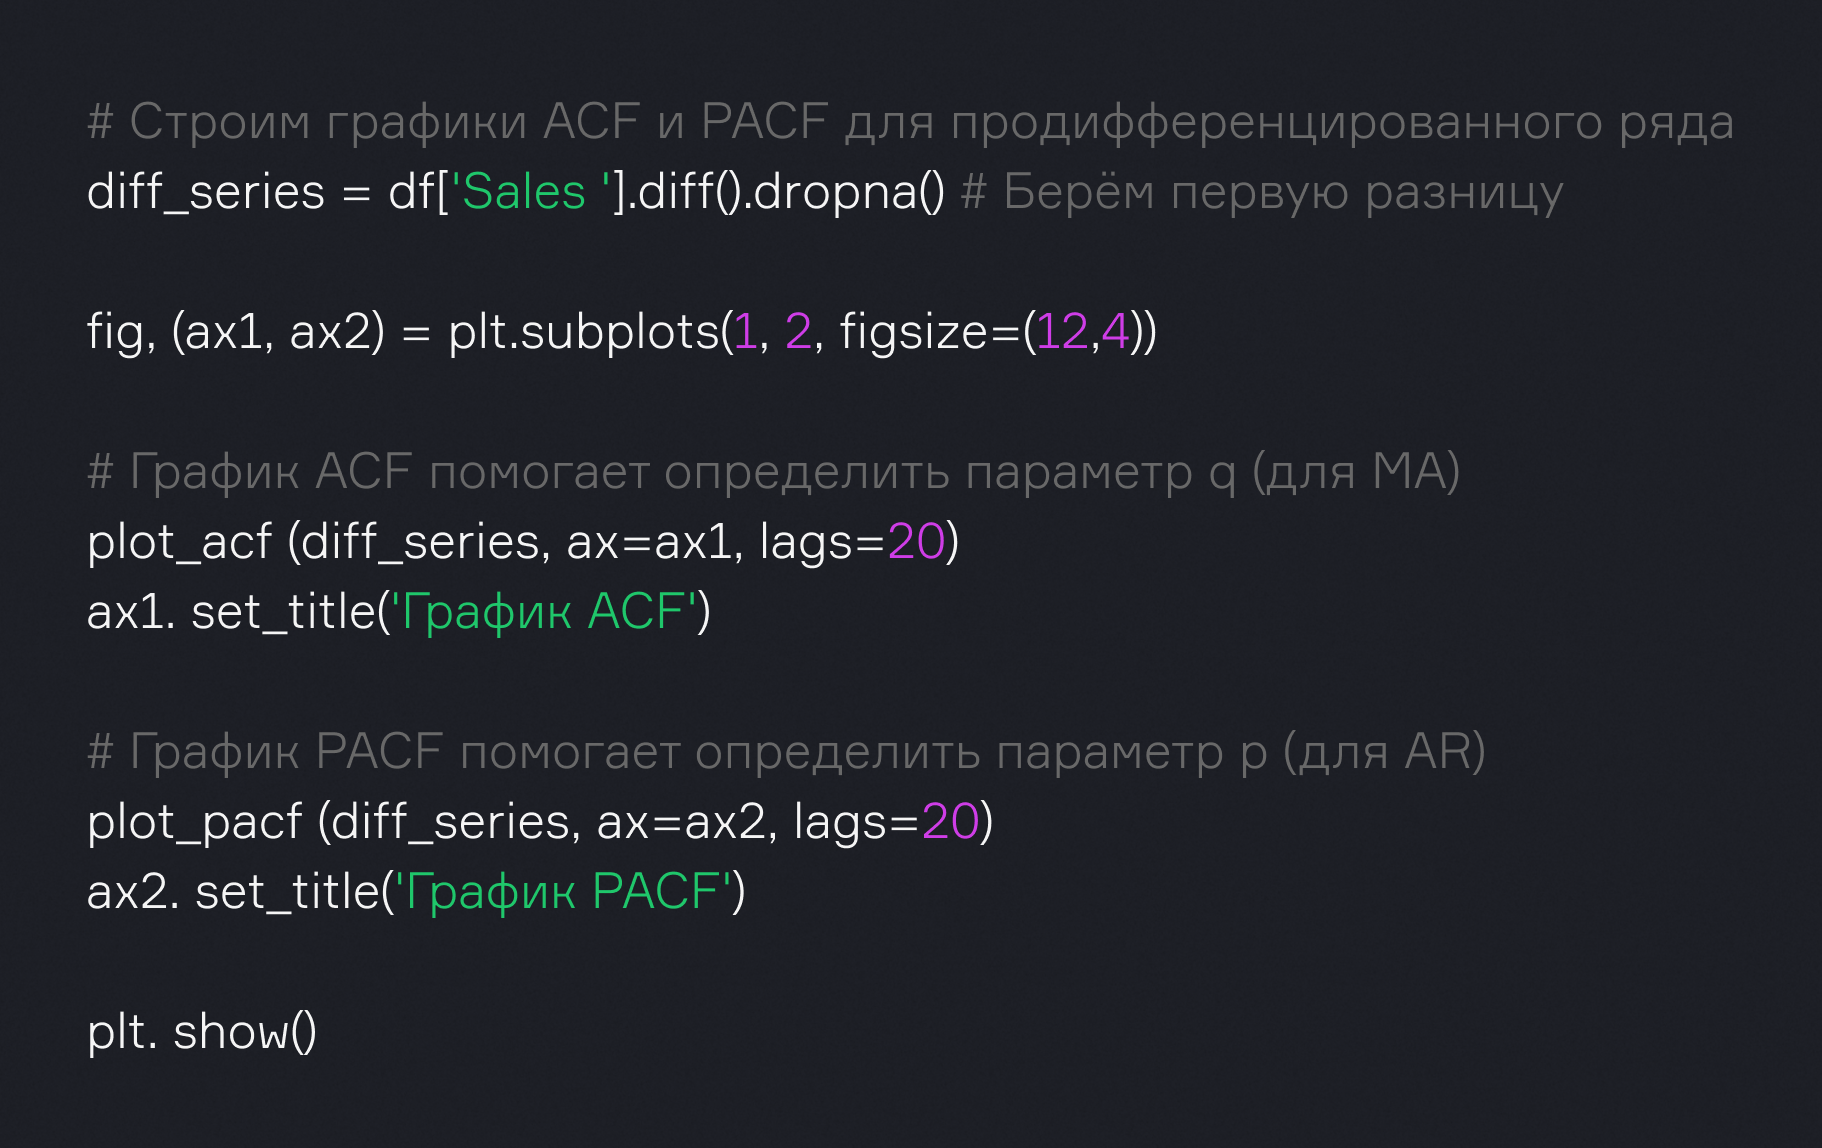Click the 'График PACF' title string
The height and width of the screenshot is (1148, 1822).
click(x=562, y=892)
